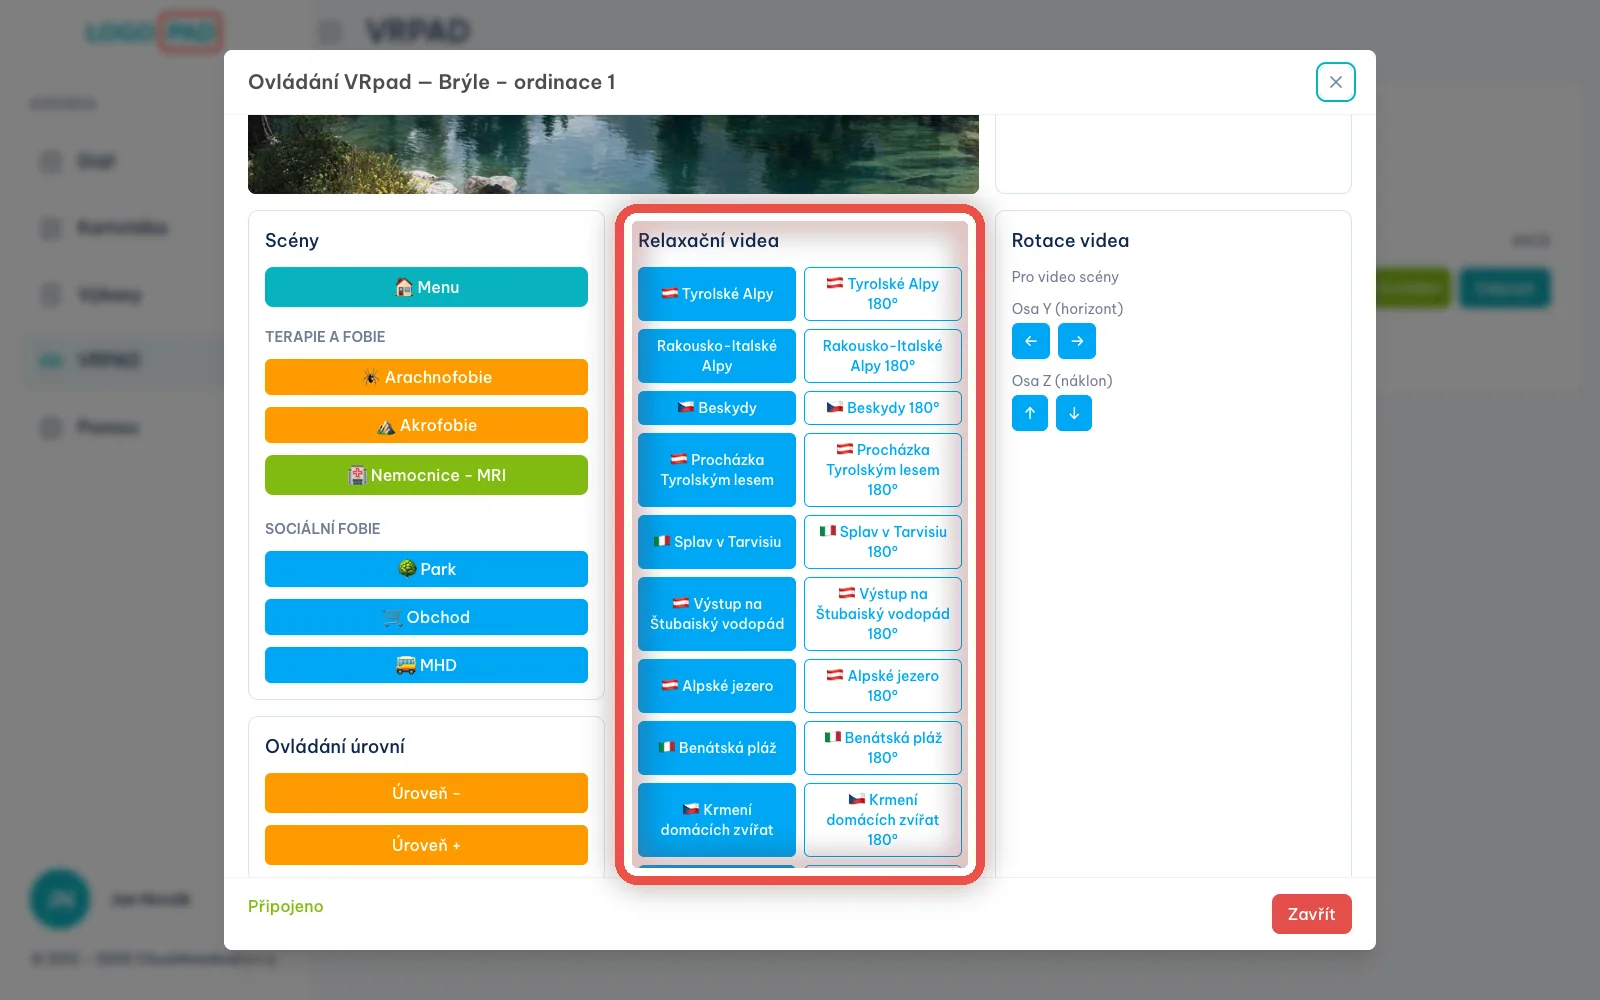Play Krmení domácích zvířat video
The image size is (1600, 1000).
(x=717, y=820)
